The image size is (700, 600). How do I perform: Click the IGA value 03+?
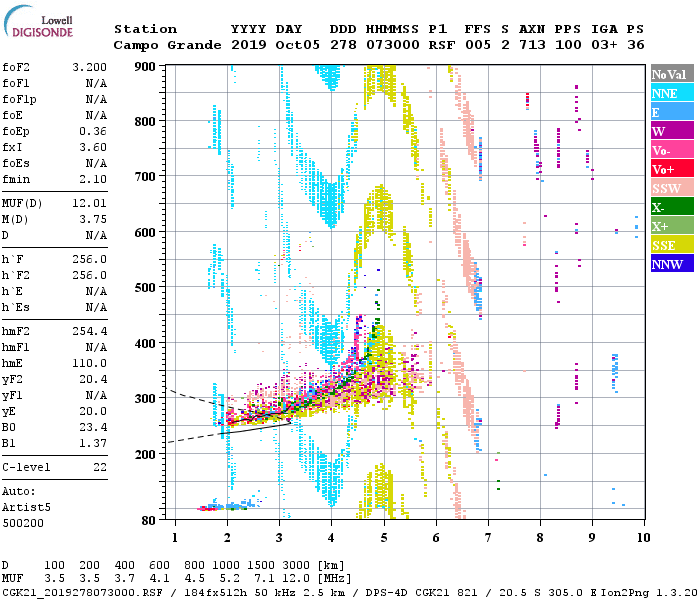tap(604, 45)
